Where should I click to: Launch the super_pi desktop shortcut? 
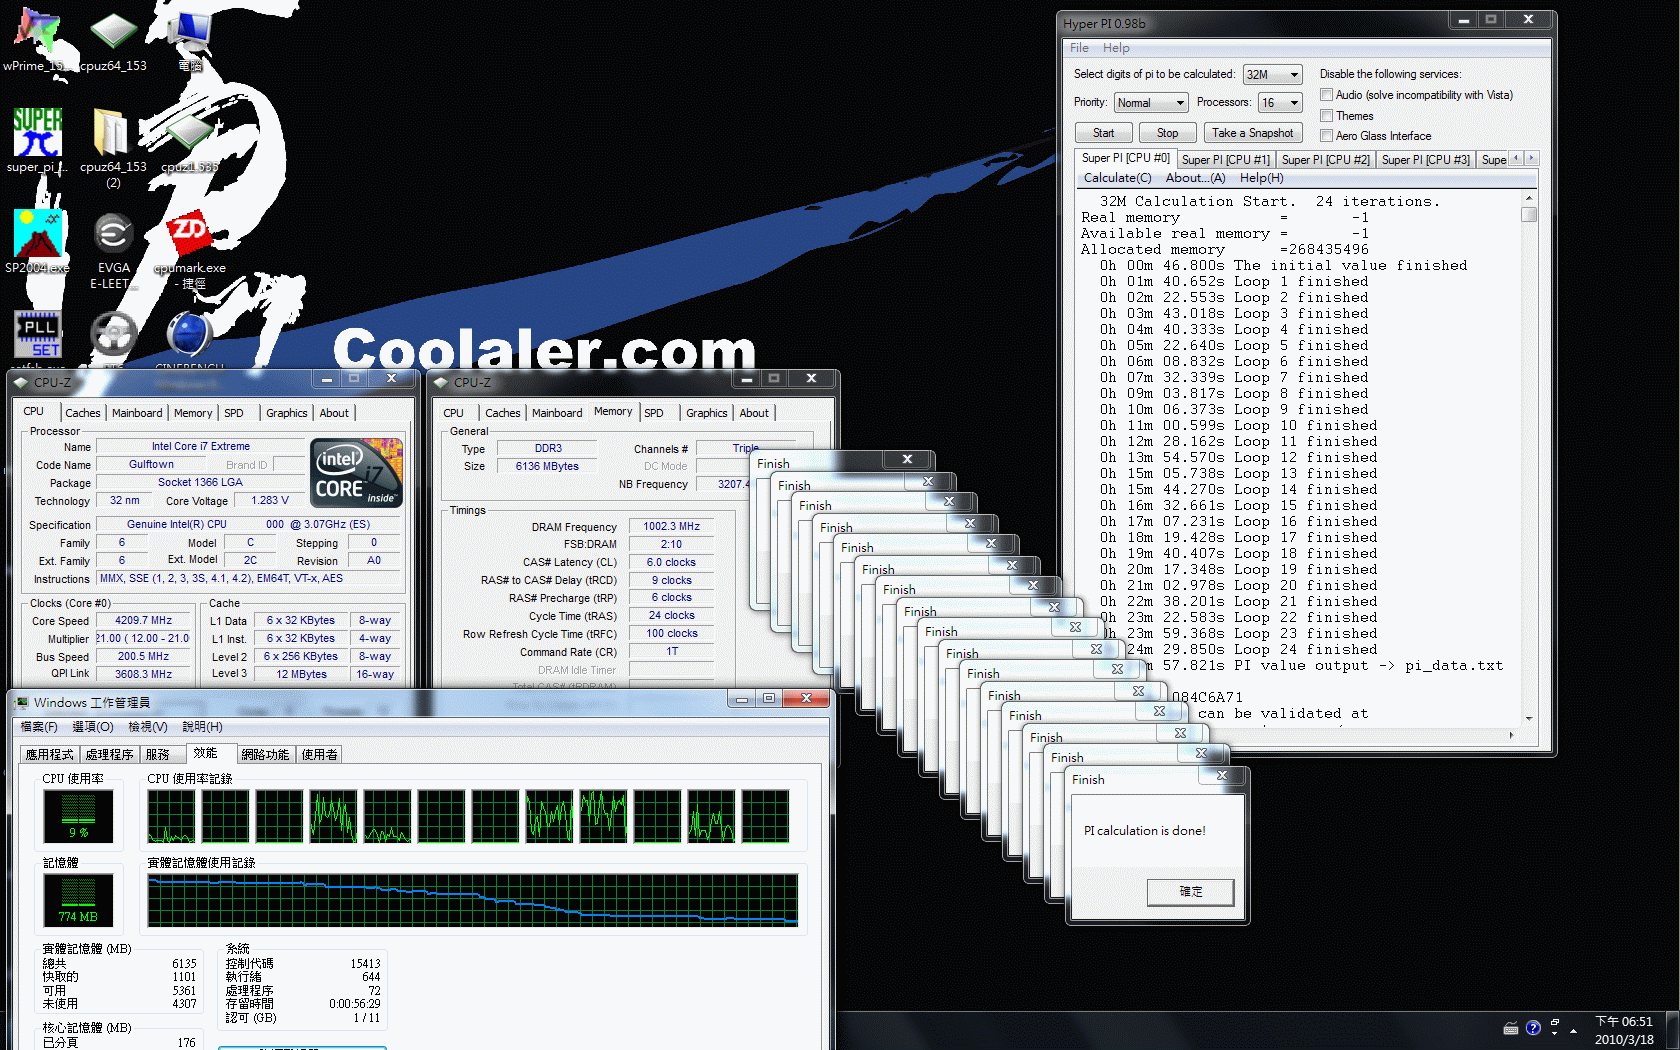[37, 140]
